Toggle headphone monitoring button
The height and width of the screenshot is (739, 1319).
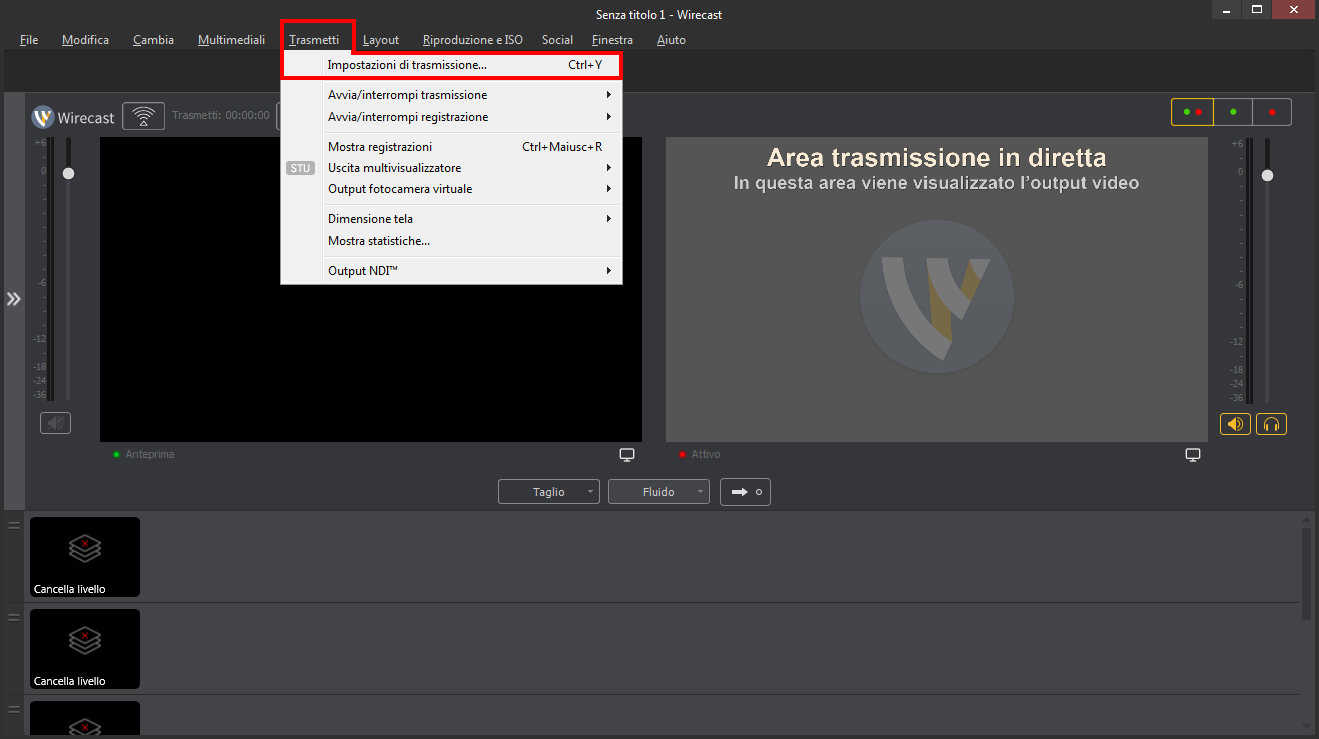tap(1272, 424)
